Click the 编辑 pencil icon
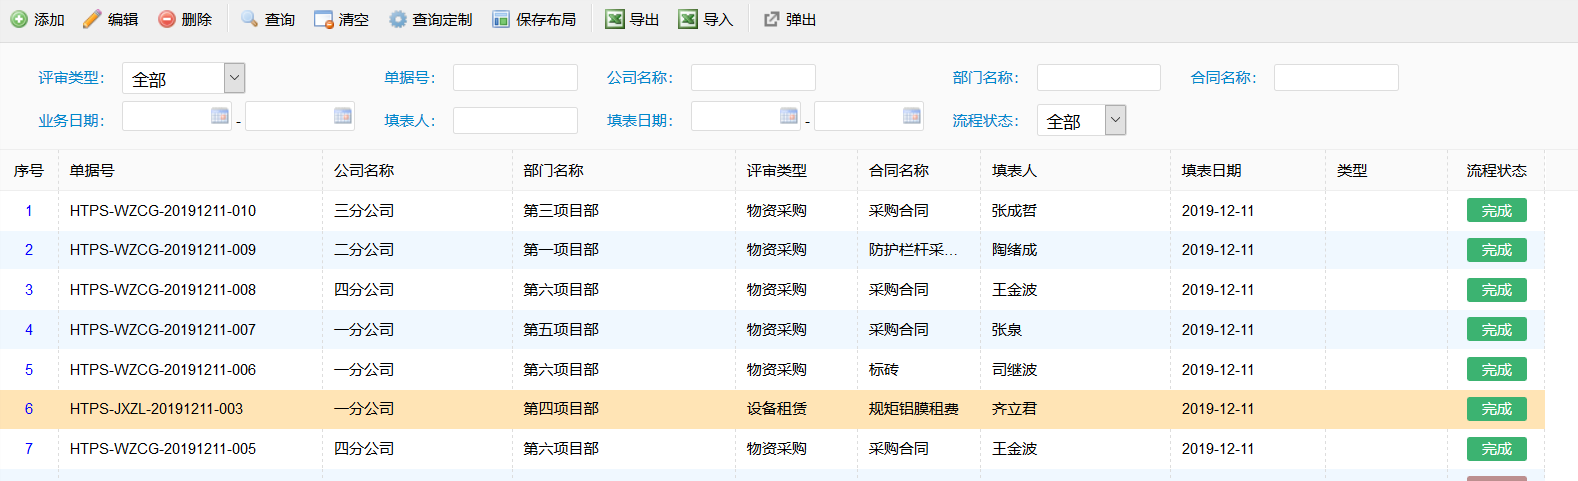 pyautogui.click(x=92, y=19)
